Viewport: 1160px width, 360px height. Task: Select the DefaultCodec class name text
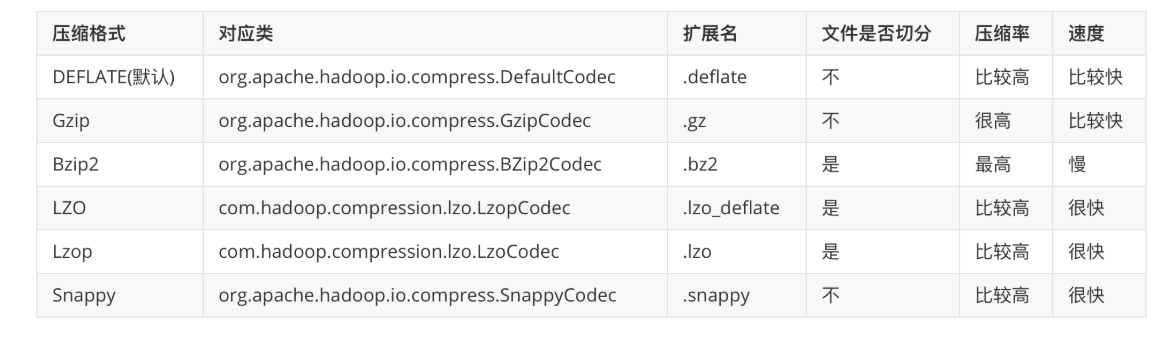417,77
